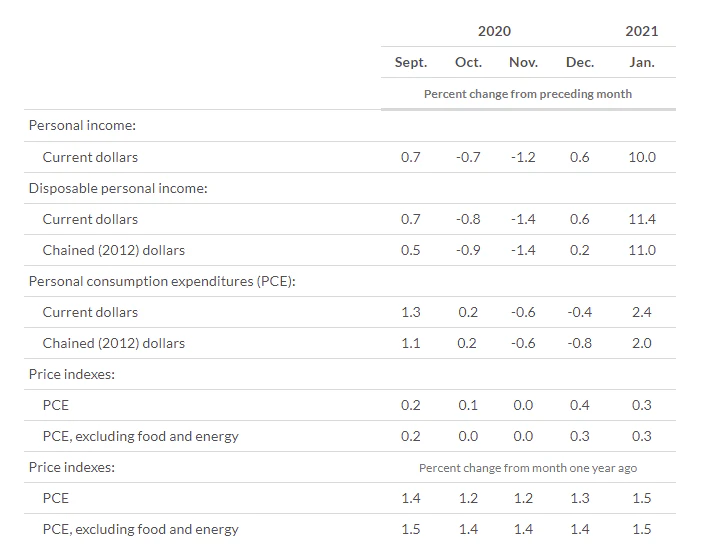Click the 'Personal income:' row label

tap(82, 126)
